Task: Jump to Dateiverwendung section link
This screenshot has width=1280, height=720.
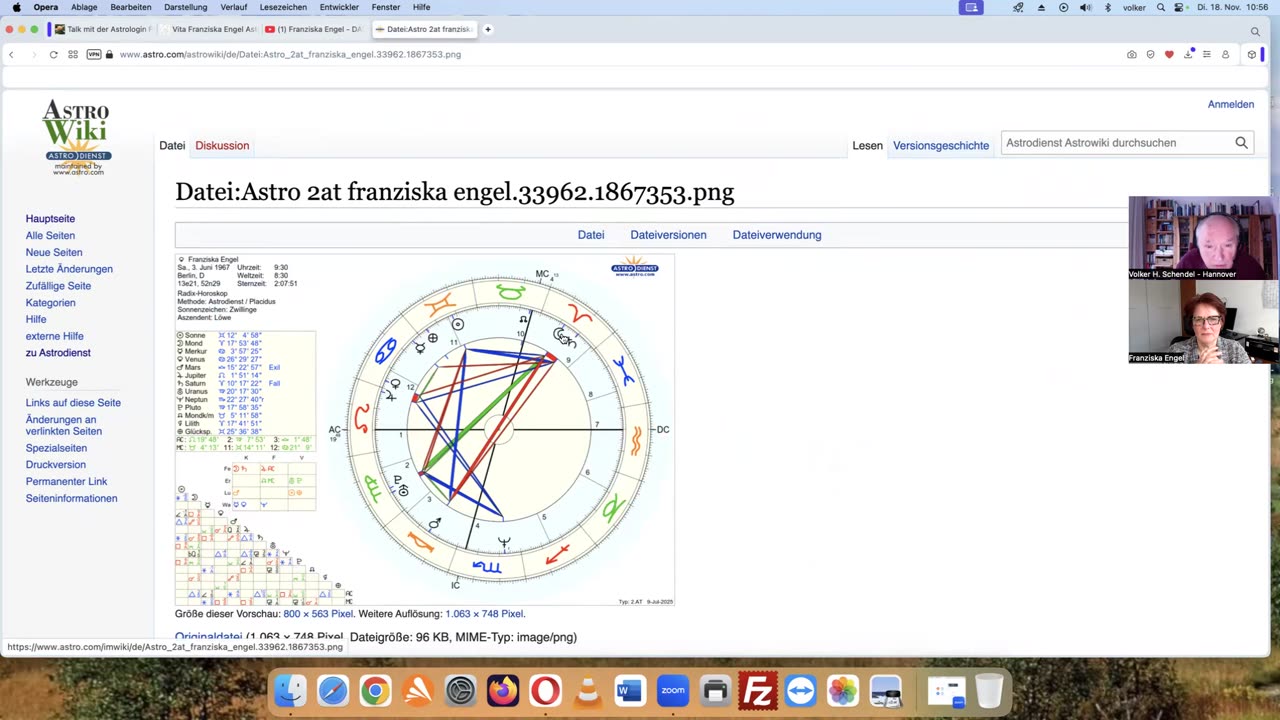Action: [777, 235]
